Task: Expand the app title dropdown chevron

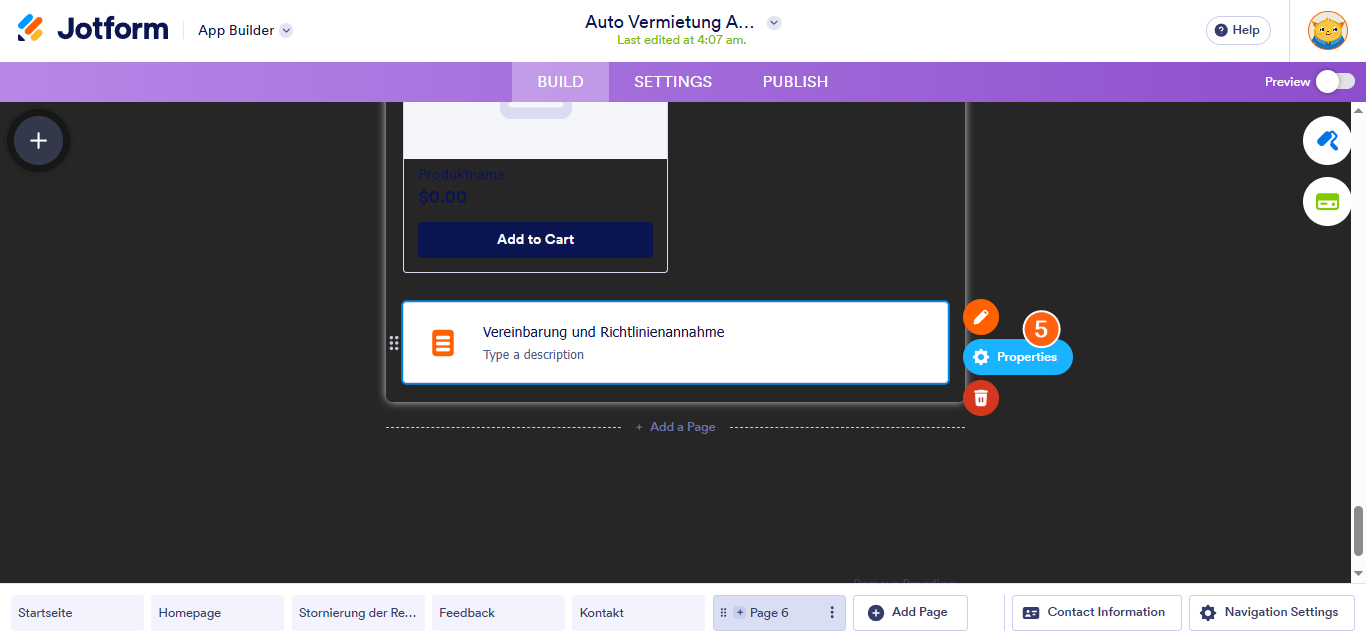Action: (774, 22)
